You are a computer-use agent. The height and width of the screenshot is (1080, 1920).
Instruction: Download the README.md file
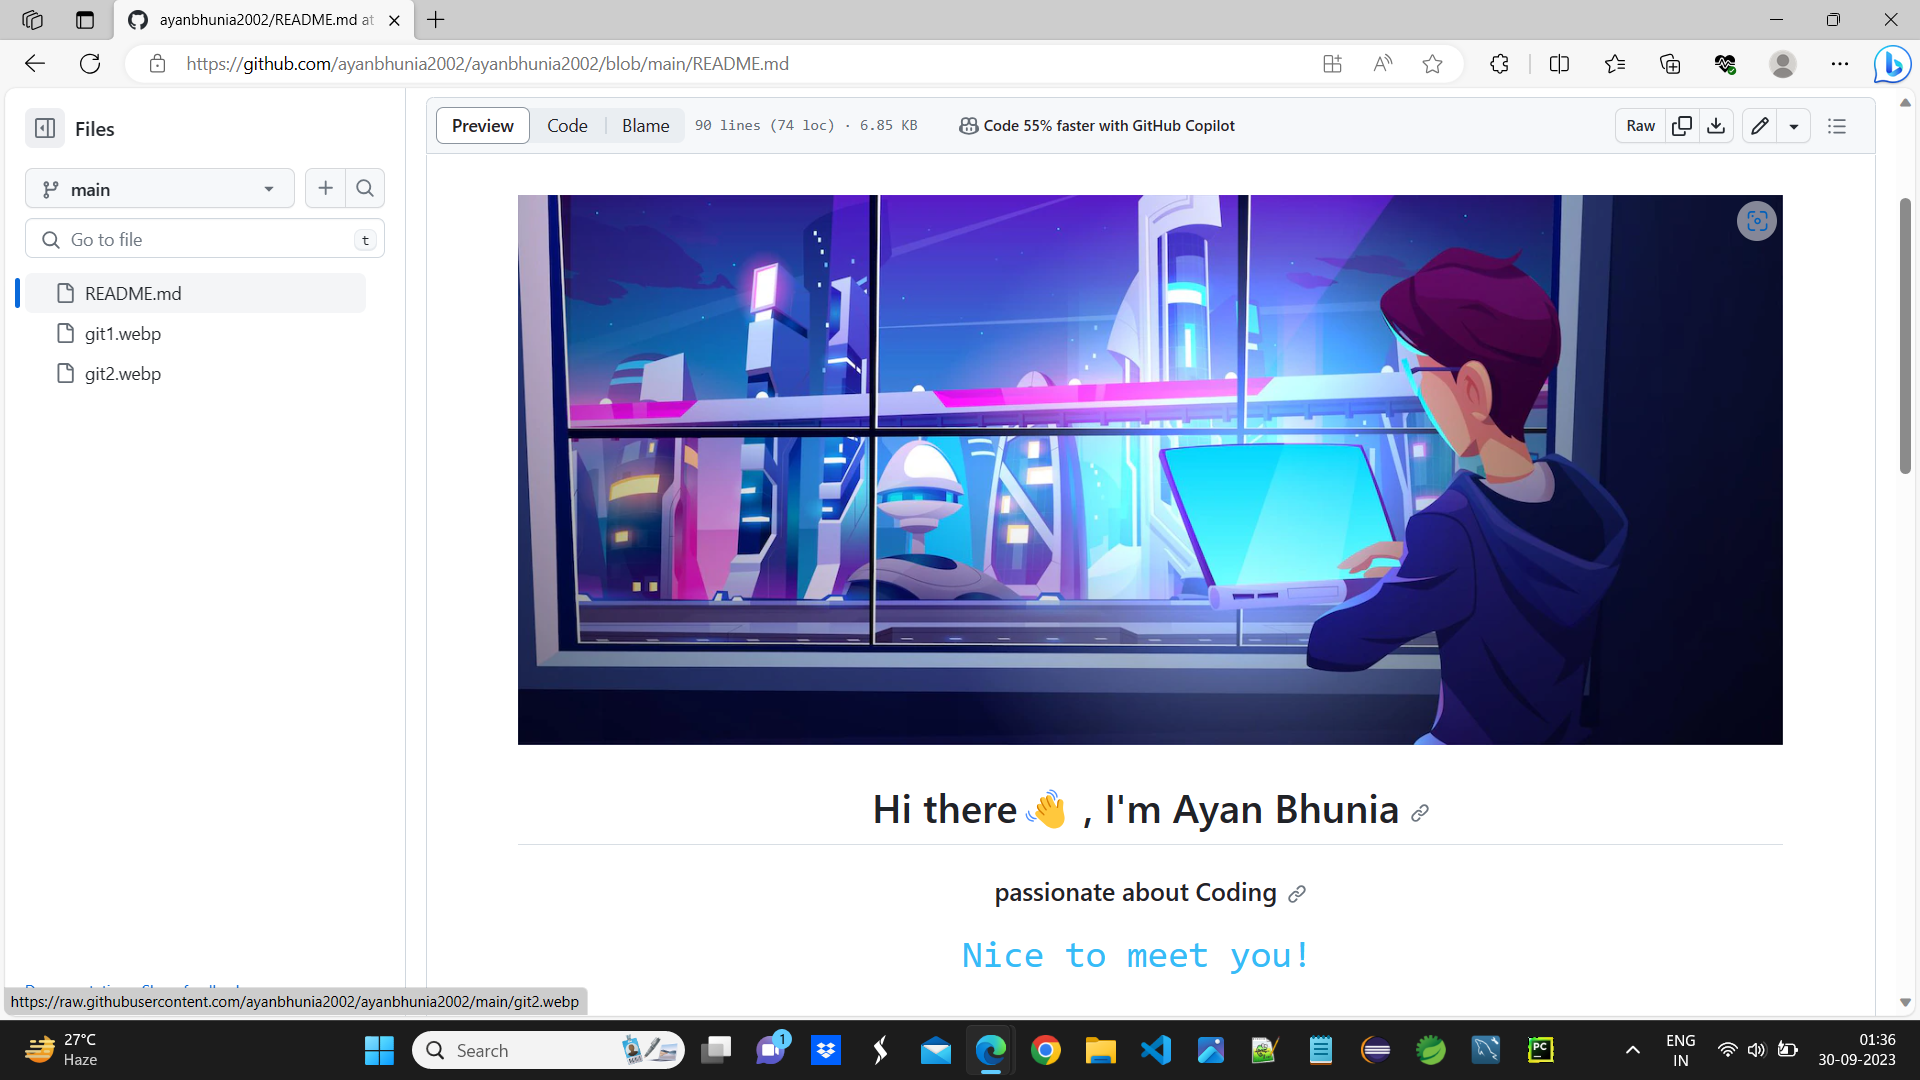coord(1716,125)
